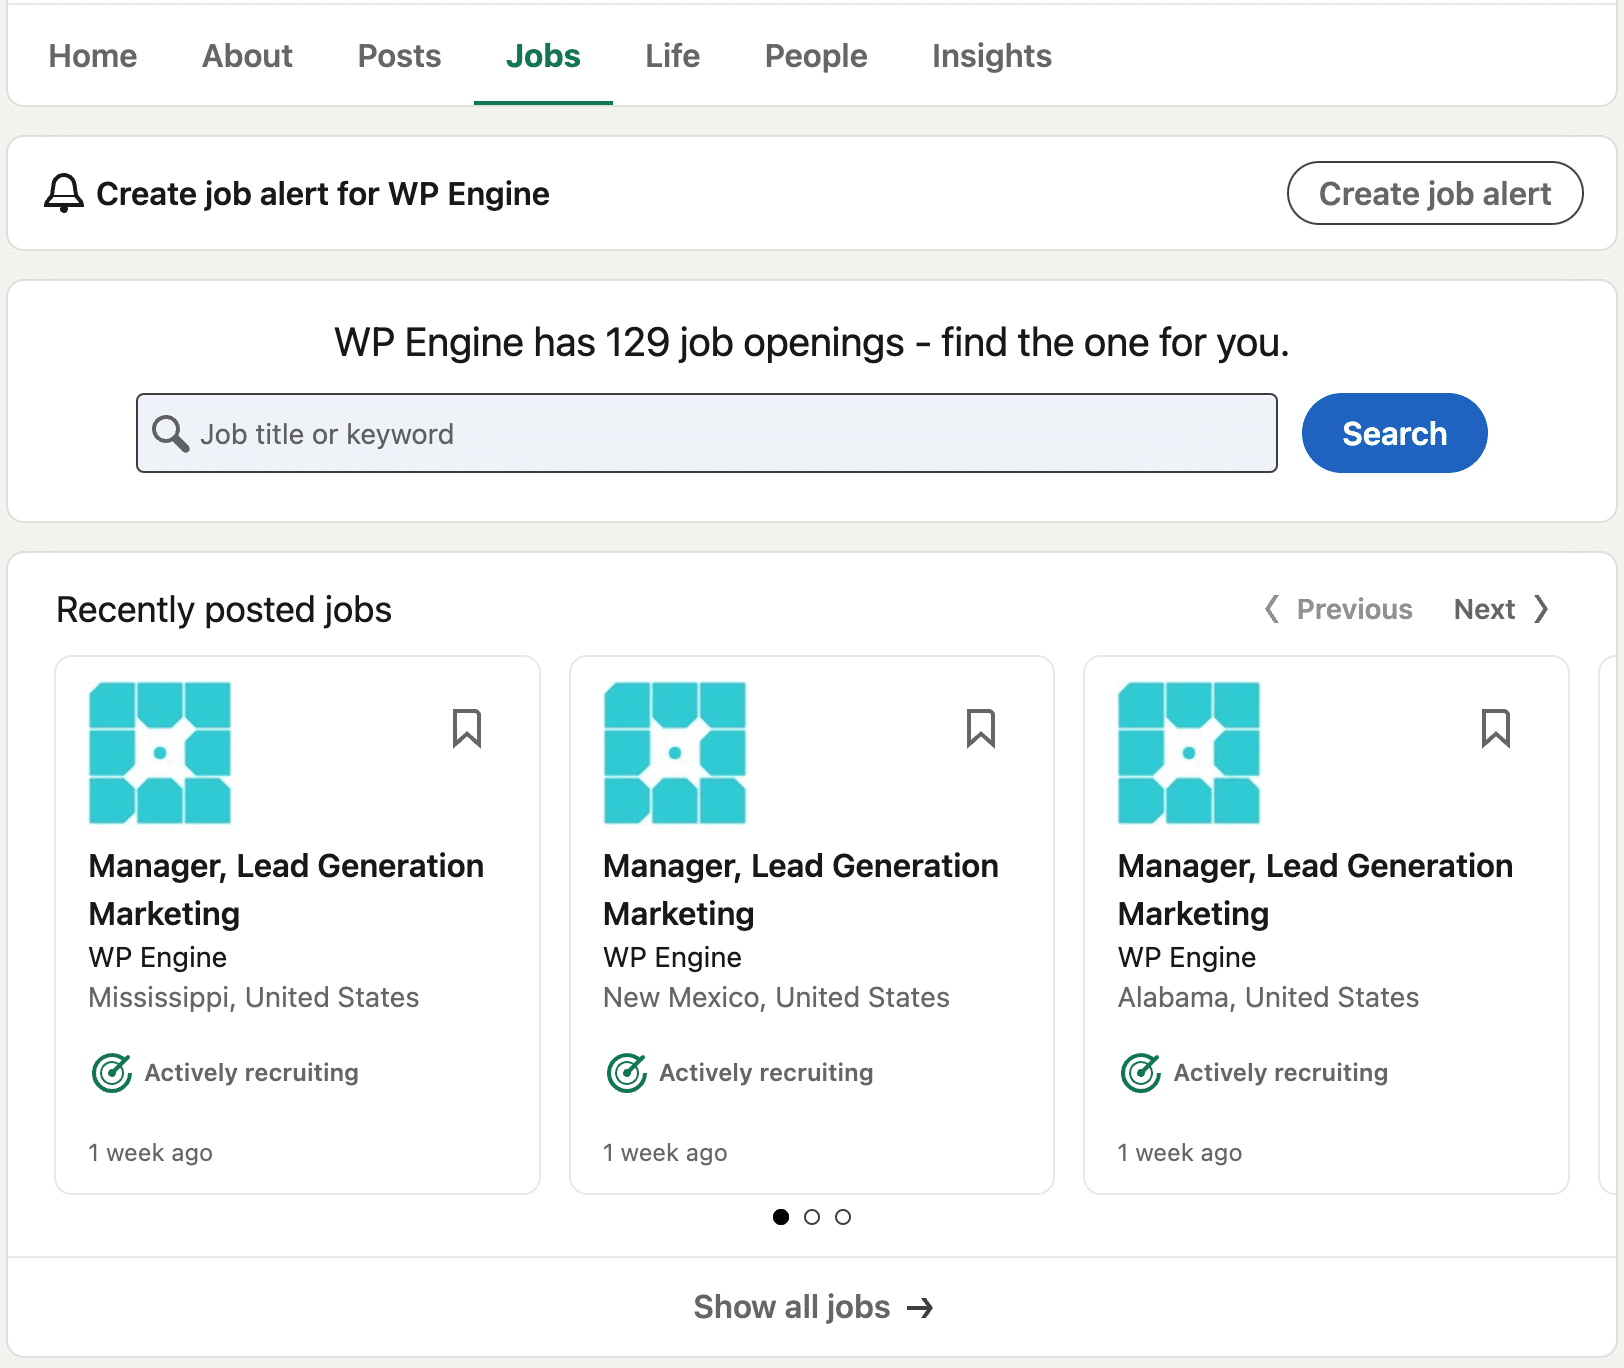Open Manager, Lead Generation Marketing Alabama job
1624x1368 pixels.
pyautogui.click(x=1315, y=890)
